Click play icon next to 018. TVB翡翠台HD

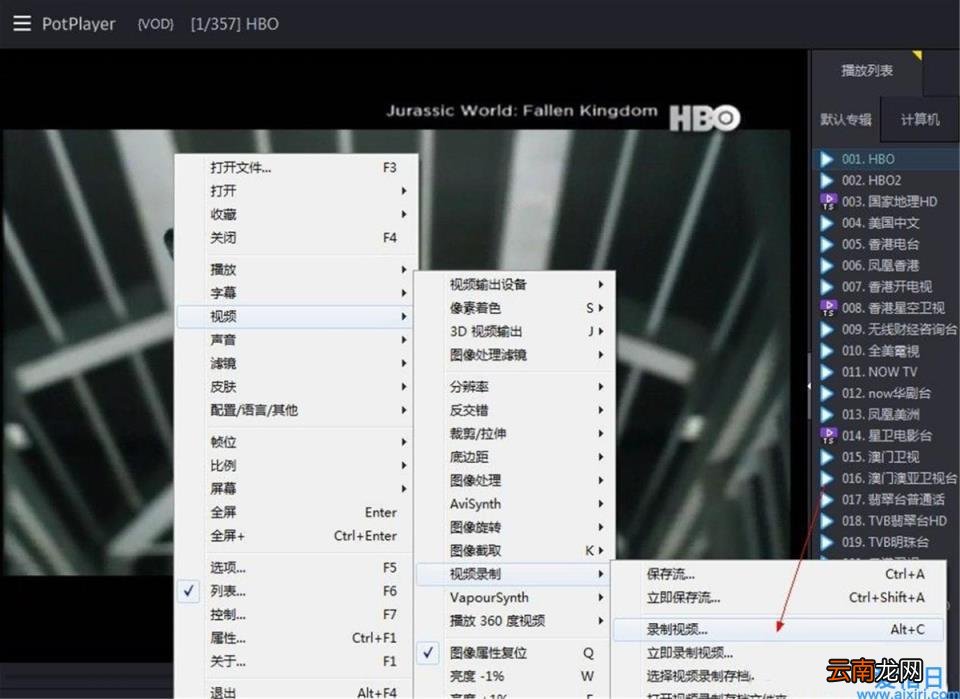tap(827, 521)
